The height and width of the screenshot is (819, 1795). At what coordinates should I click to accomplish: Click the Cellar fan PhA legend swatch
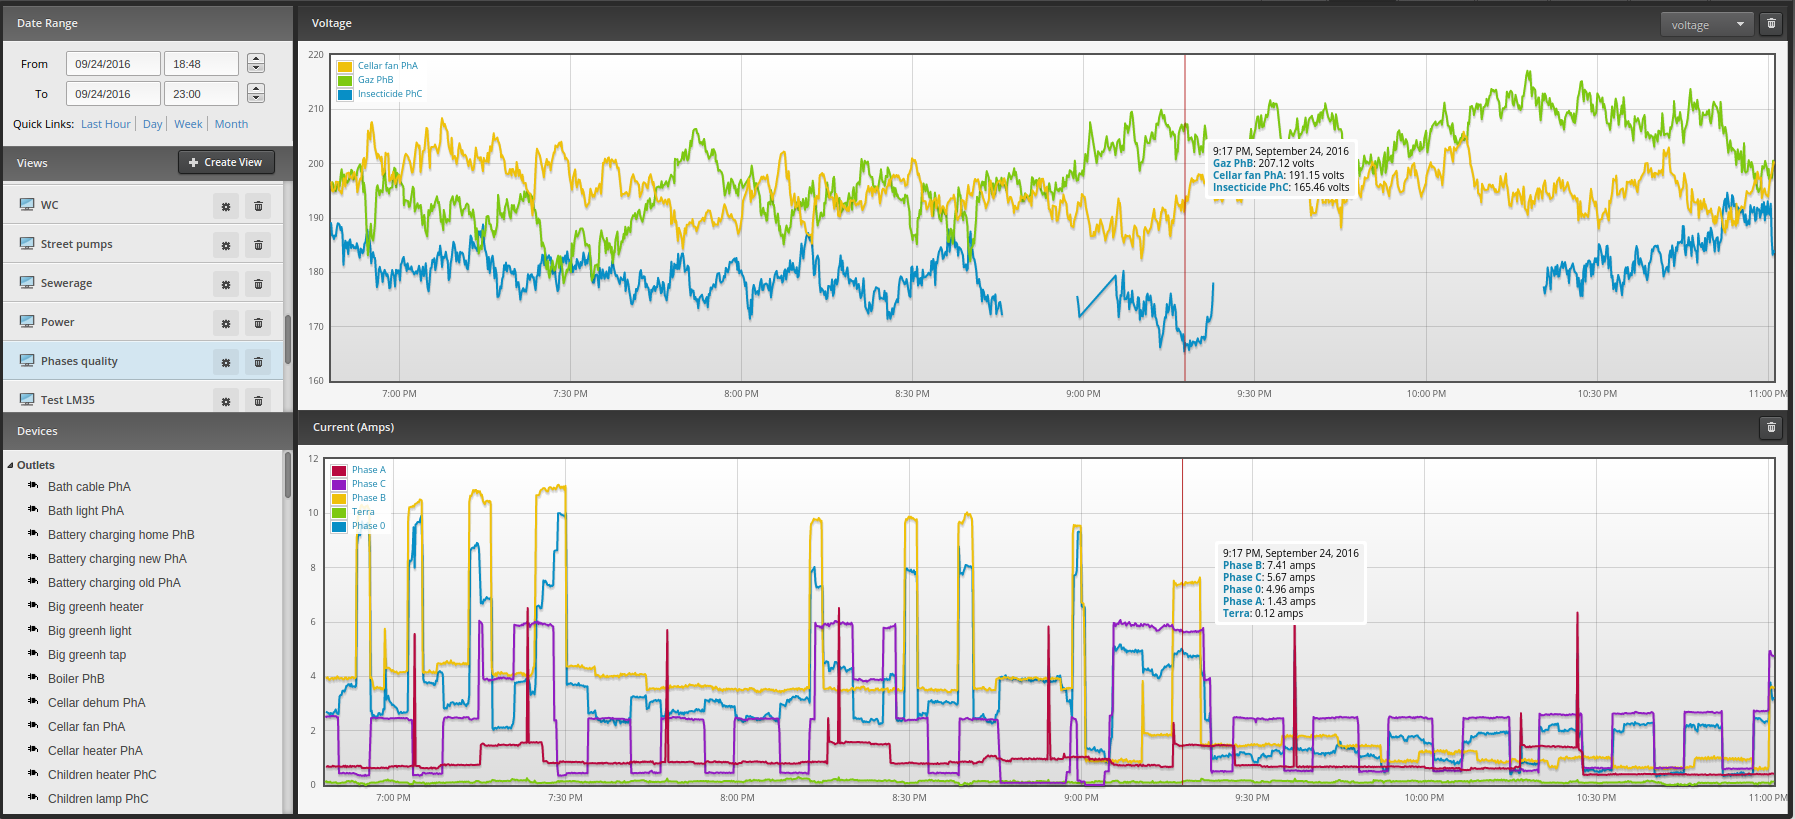point(345,66)
